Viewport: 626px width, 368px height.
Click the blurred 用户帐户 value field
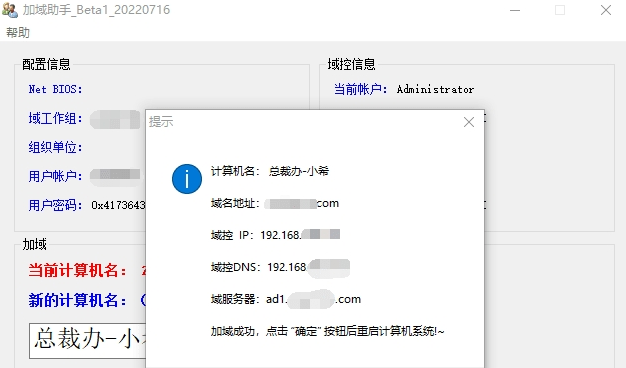115,176
